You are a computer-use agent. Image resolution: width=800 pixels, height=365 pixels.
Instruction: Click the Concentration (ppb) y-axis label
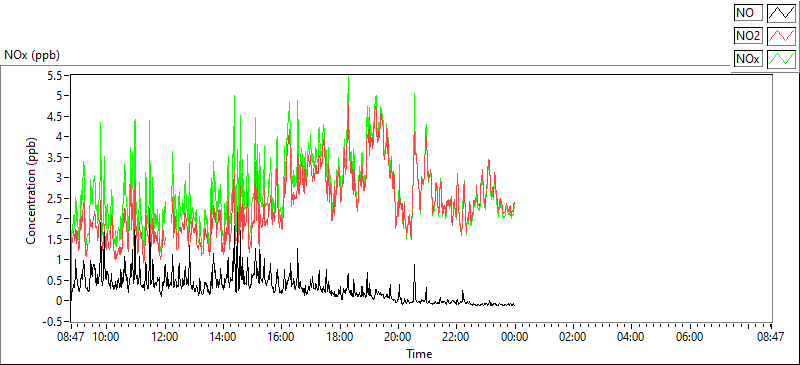(32, 190)
